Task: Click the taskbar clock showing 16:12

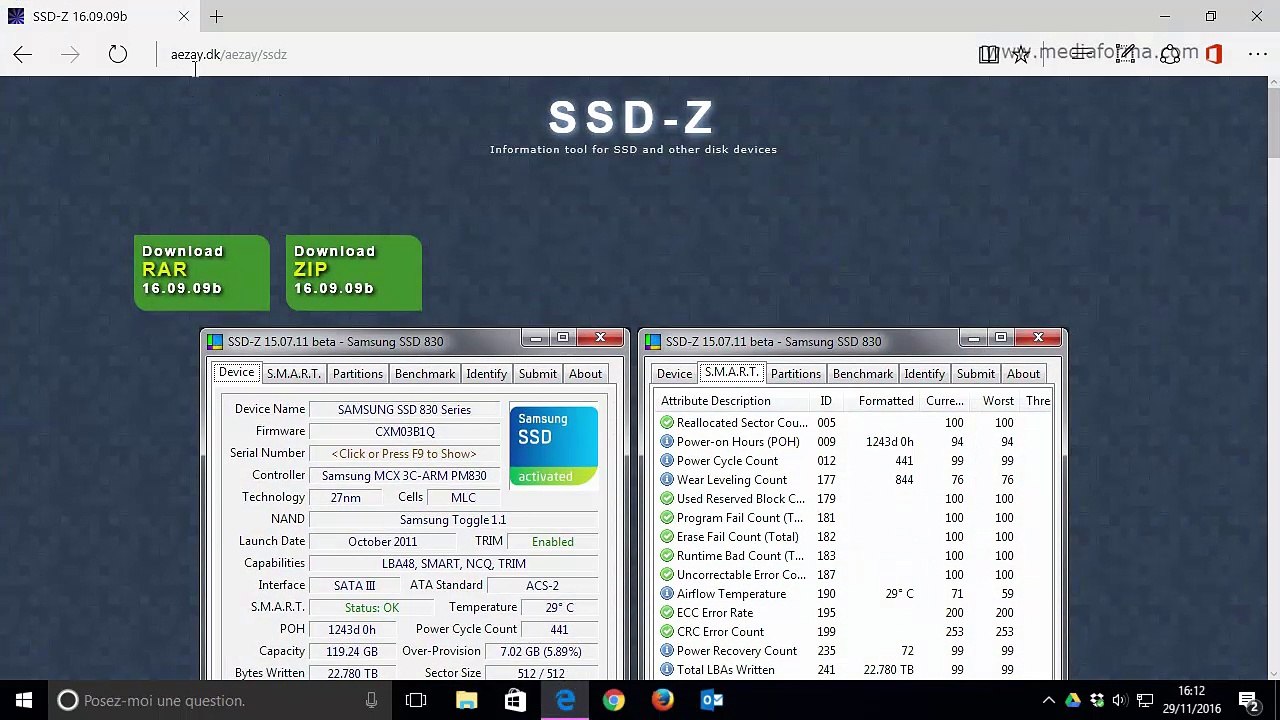Action: pyautogui.click(x=1191, y=700)
